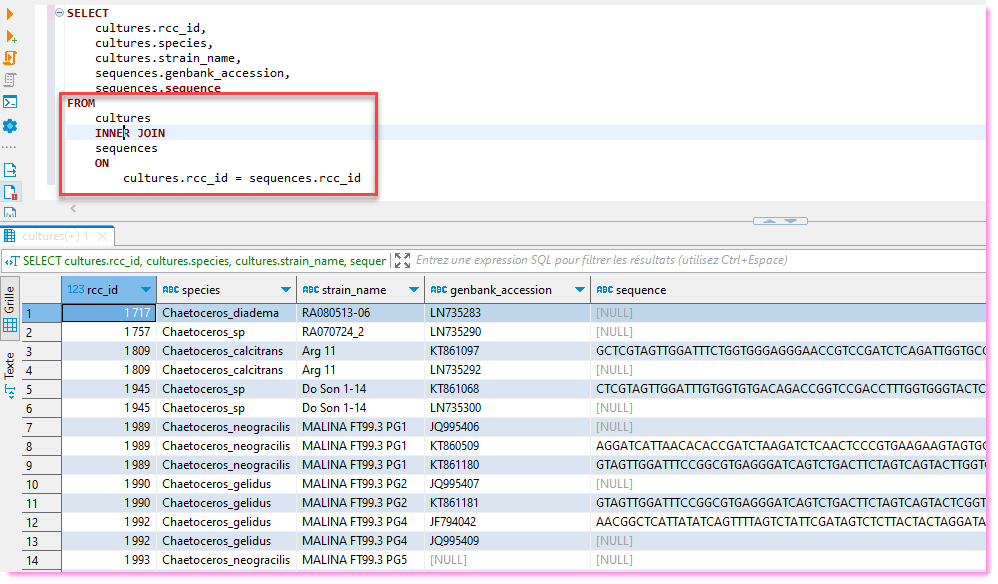
Task: Run the SQL query with the execute arrow
Action: coord(11,14)
